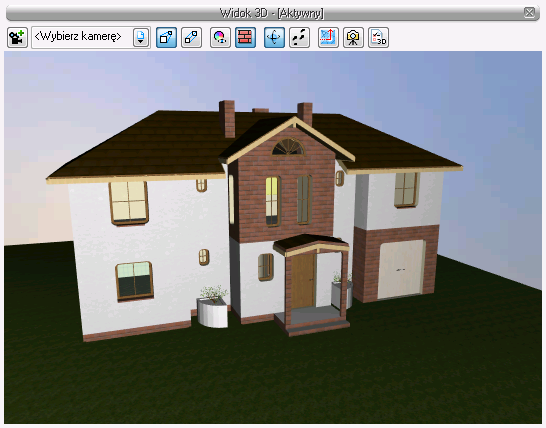The width and height of the screenshot is (546, 428).
Task: Click the Wybierz kamerę combo box text
Action: pos(78,37)
